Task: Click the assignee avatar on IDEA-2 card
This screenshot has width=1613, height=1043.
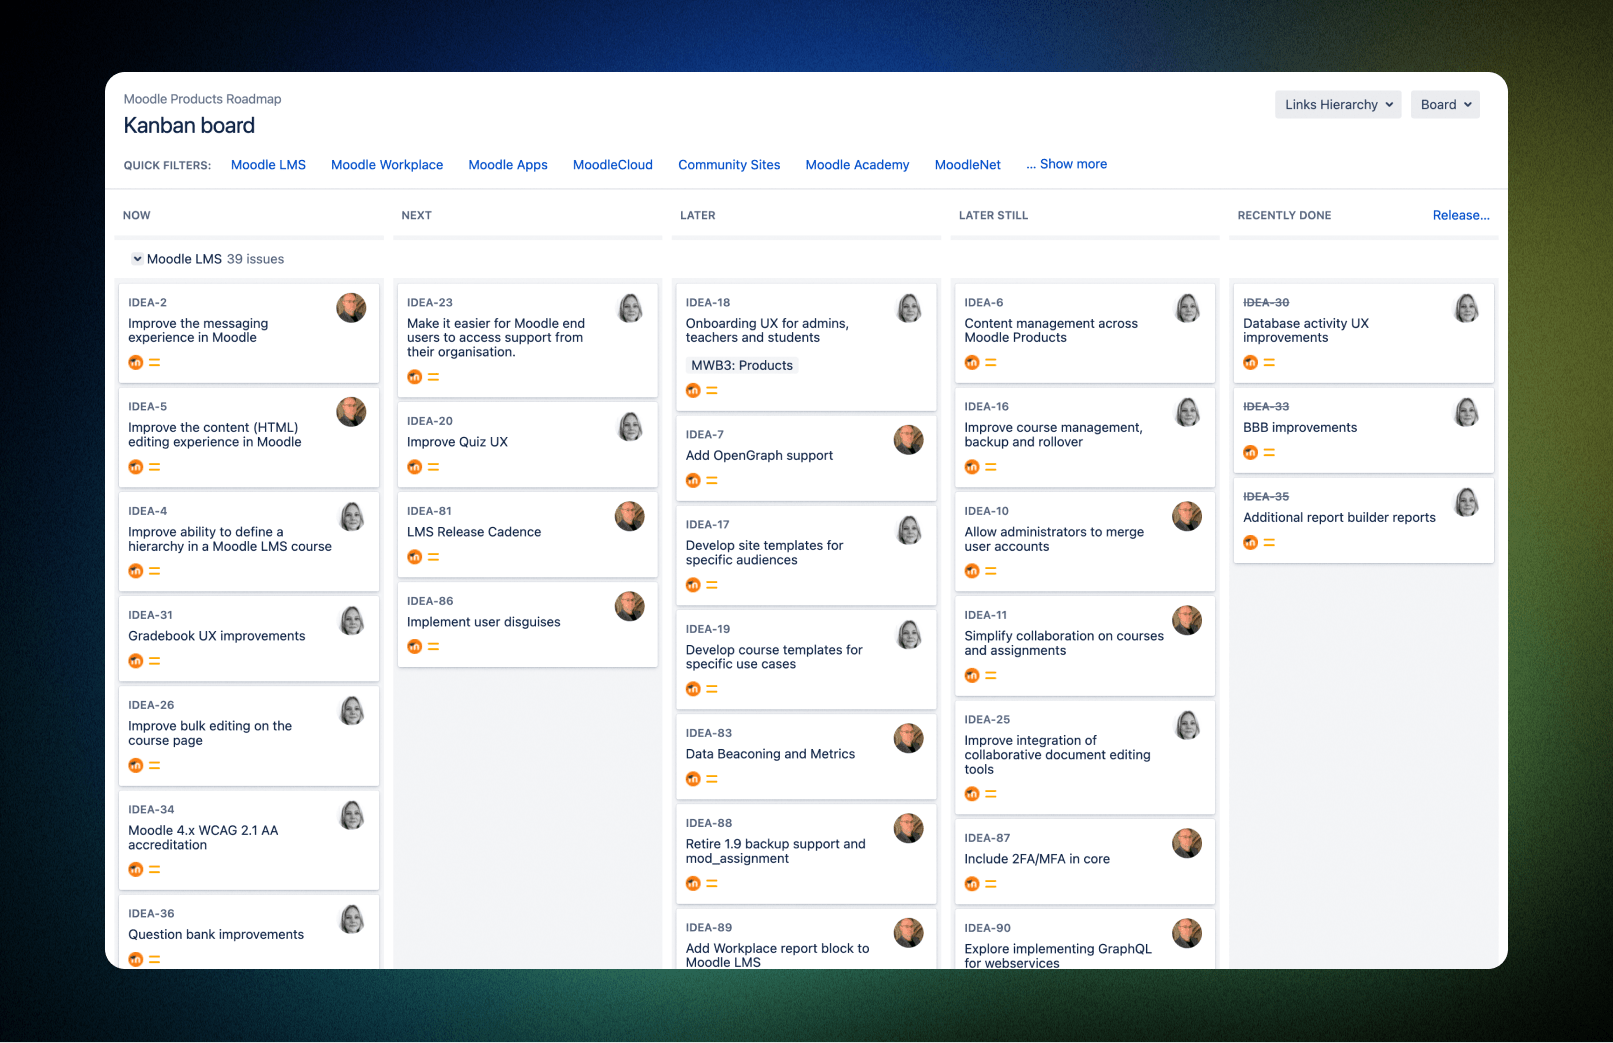Action: click(351, 308)
